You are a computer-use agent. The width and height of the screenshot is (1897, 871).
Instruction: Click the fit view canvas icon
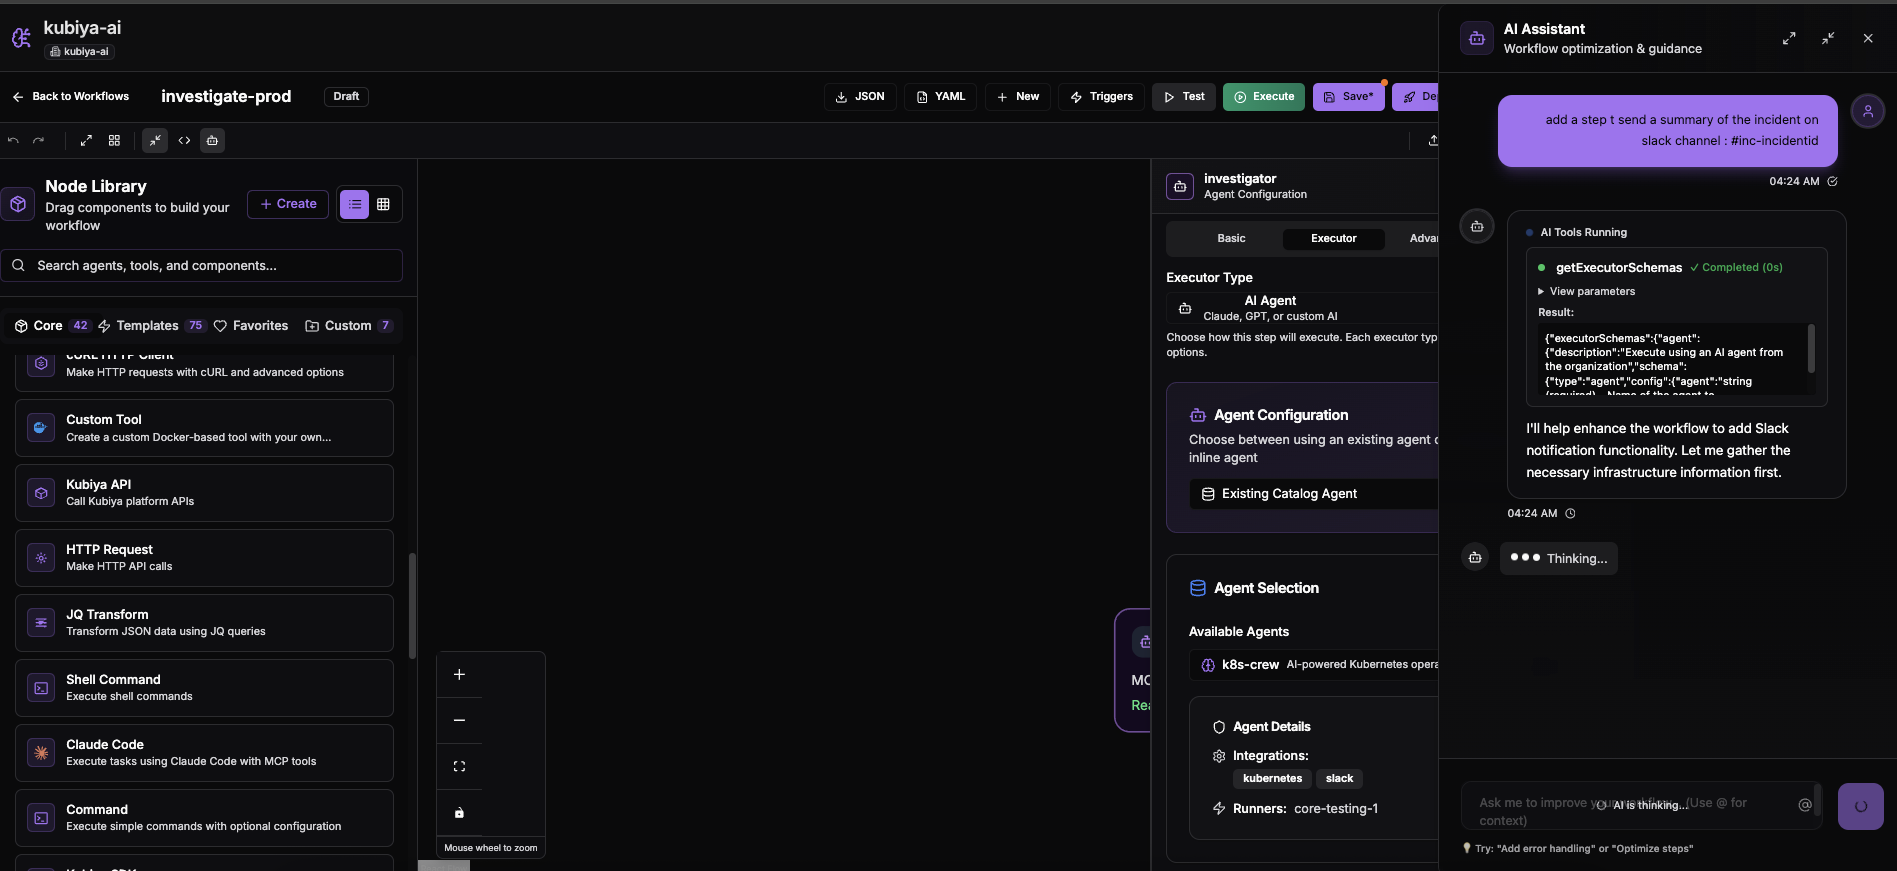click(x=459, y=767)
